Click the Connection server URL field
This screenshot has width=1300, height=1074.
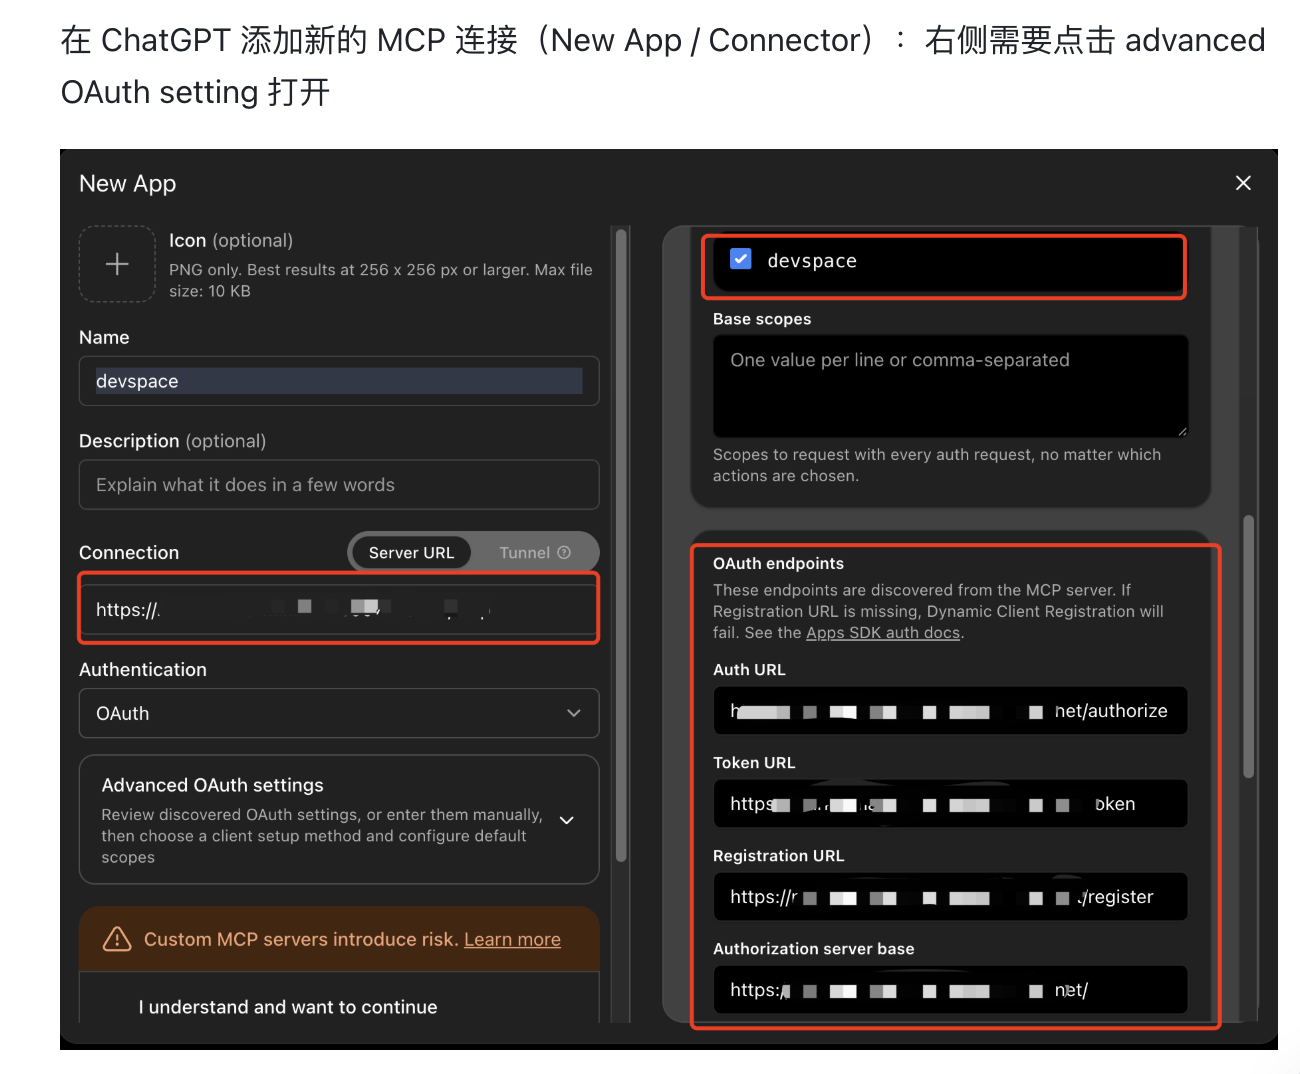pyautogui.click(x=339, y=608)
